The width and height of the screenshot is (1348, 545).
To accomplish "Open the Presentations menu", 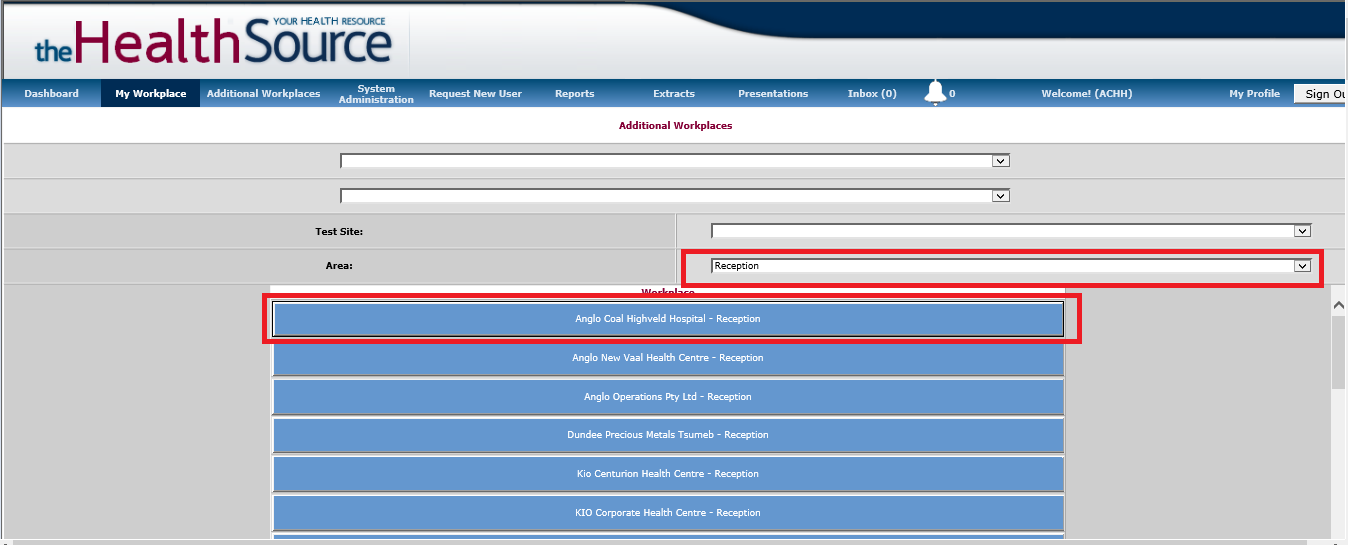I will pos(773,94).
